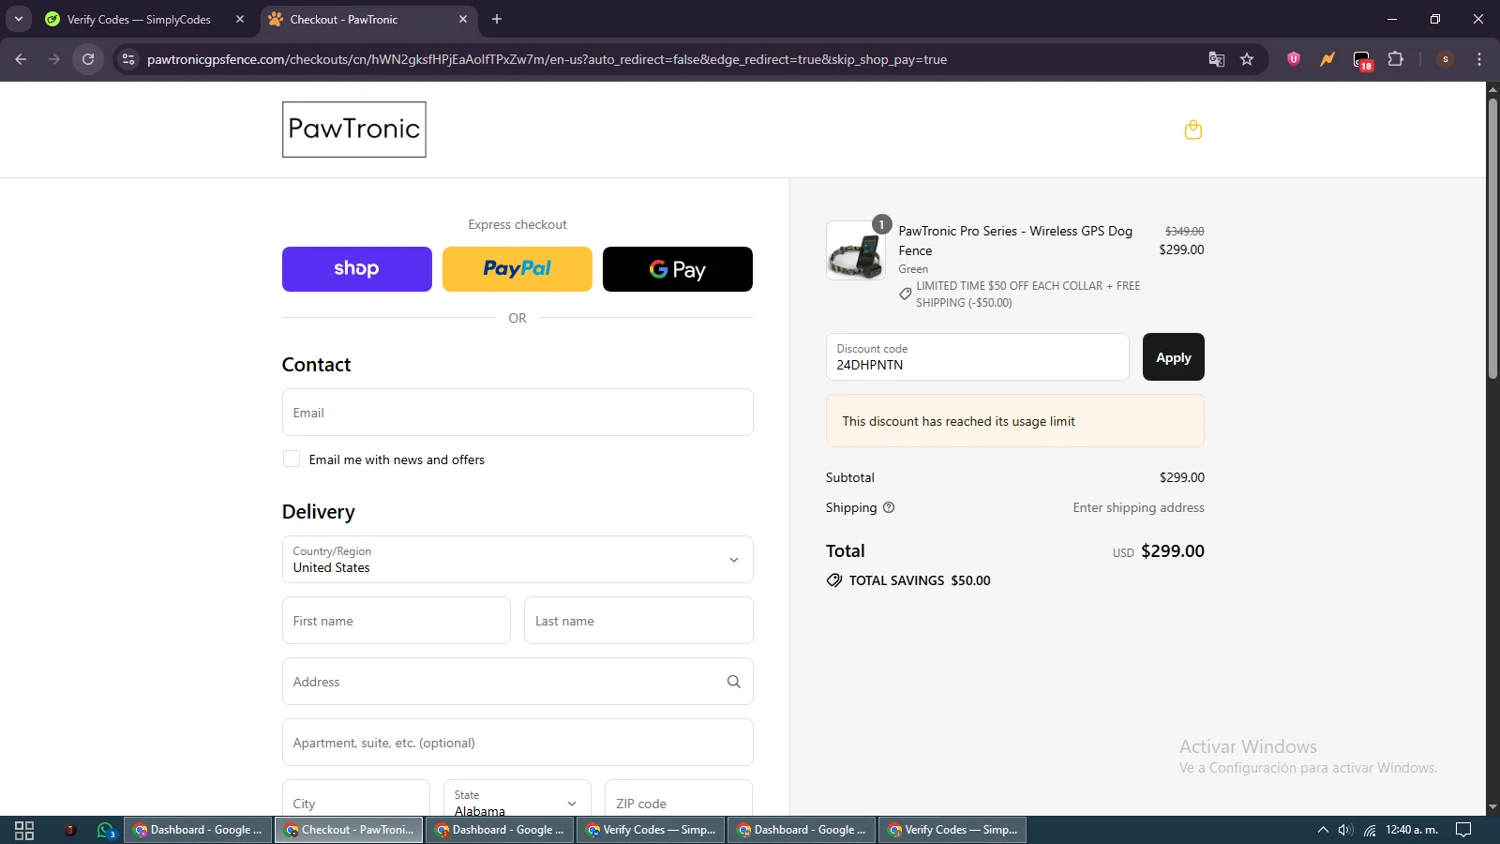
Task: Open the notification center icon
Action: (x=1463, y=830)
